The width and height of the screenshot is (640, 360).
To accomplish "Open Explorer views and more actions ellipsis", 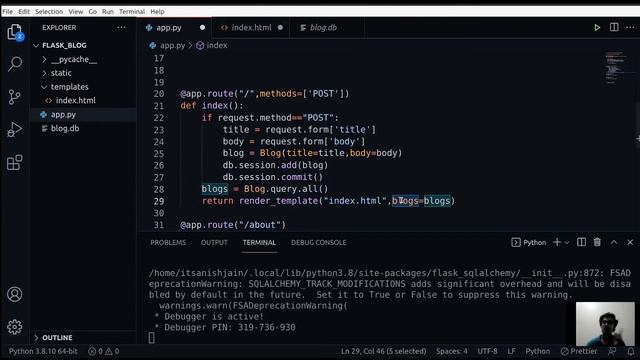I will 122,27.
